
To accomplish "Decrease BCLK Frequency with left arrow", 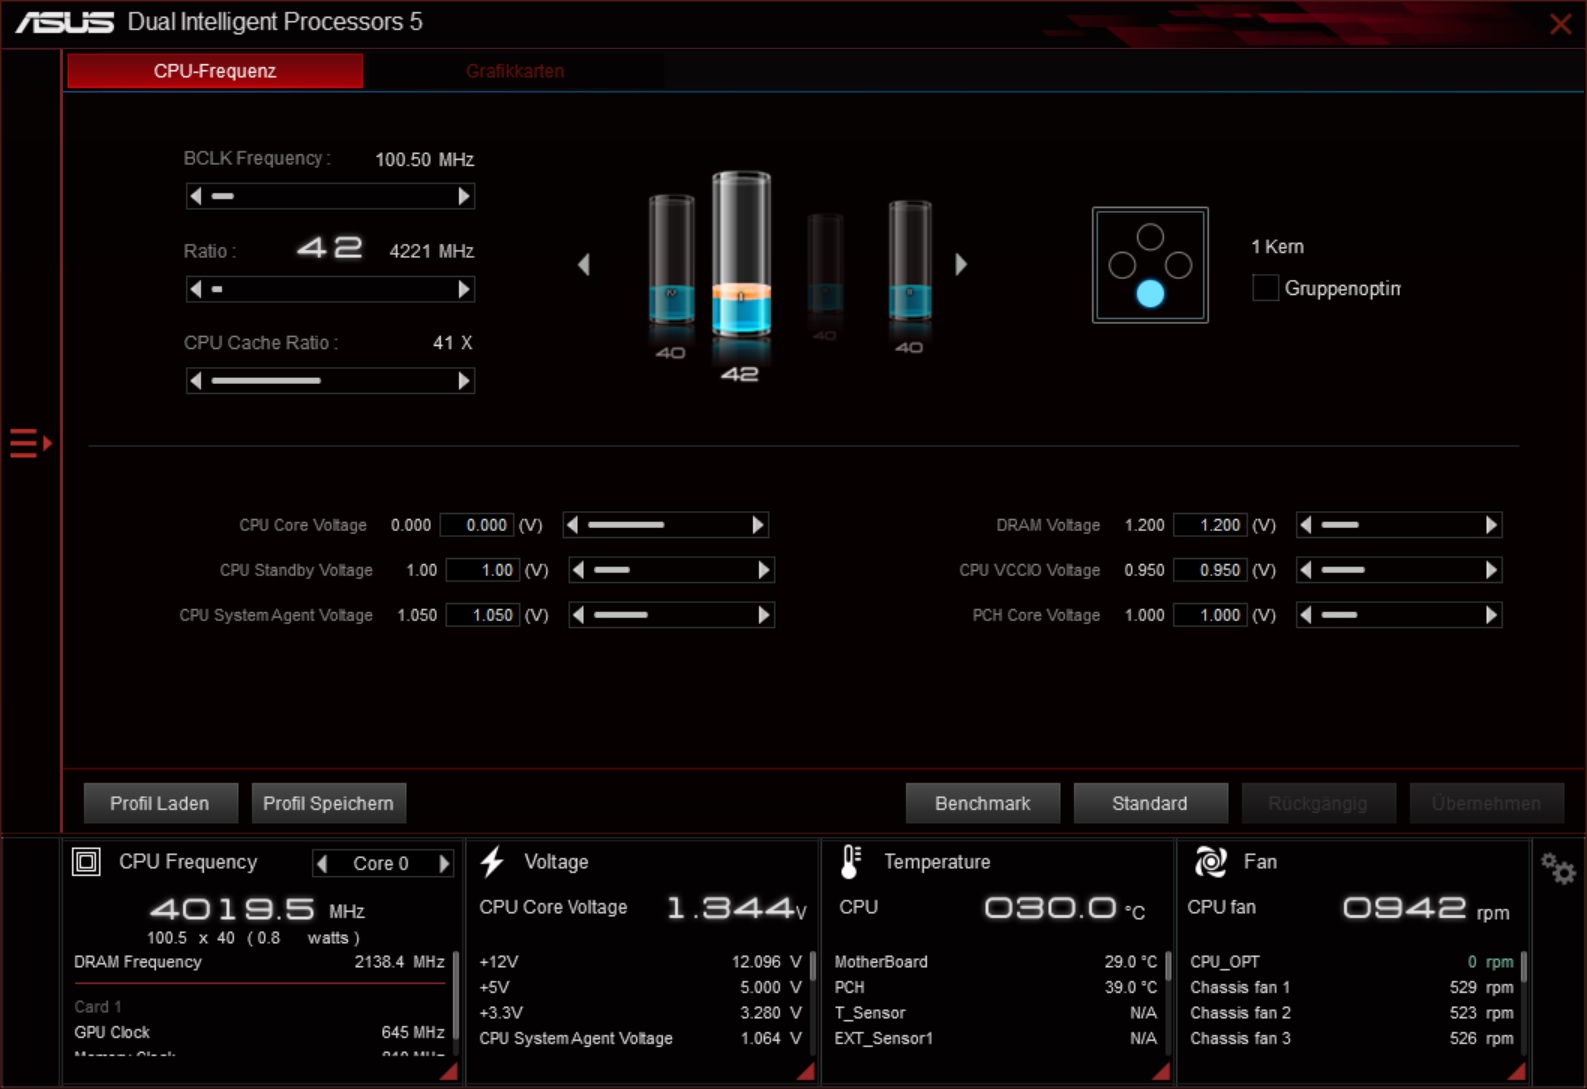I will [196, 196].
